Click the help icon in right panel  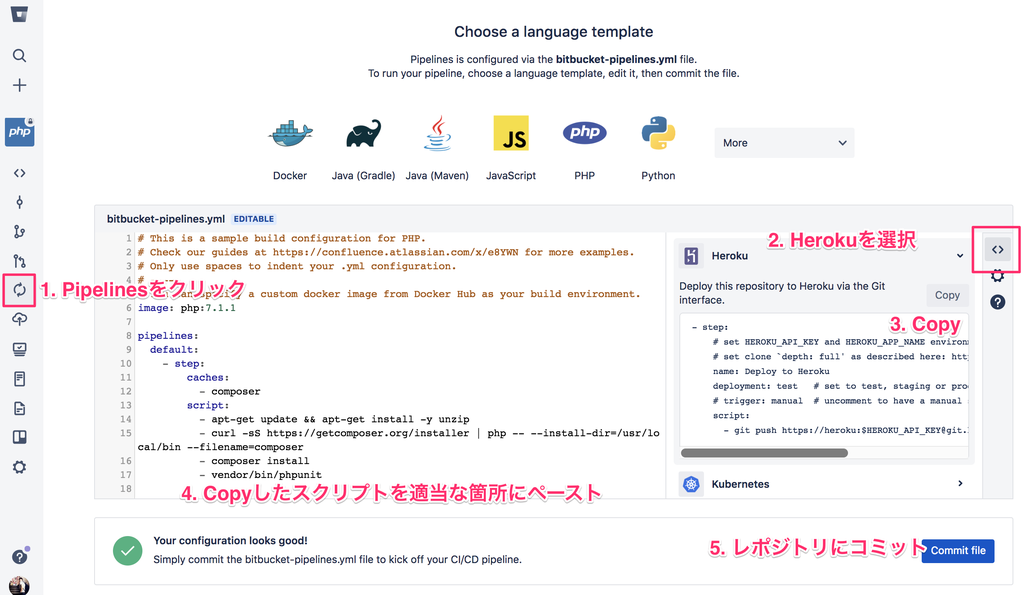pyautogui.click(x=997, y=302)
